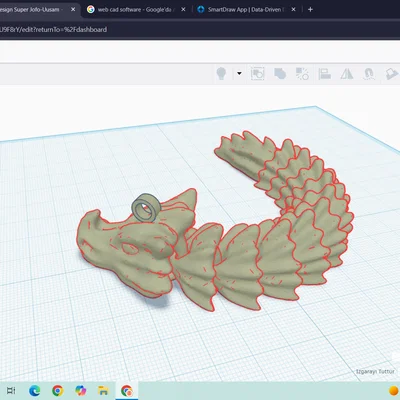The image size is (400, 400).
Task: Click the Cruise magnet toolbar icon
Action: click(x=368, y=74)
